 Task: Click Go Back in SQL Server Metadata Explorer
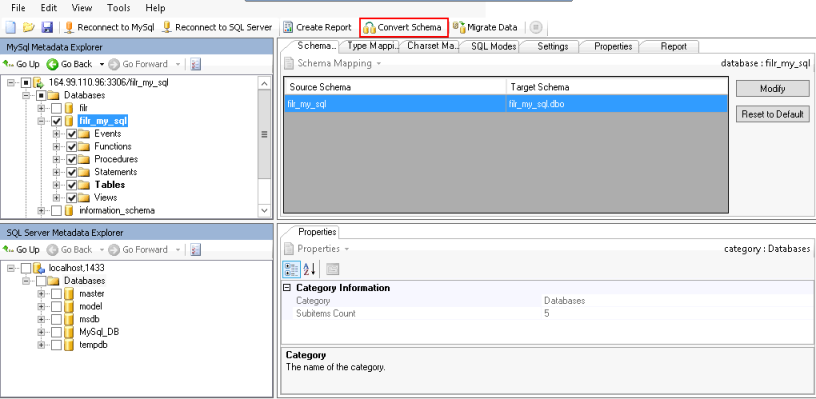[69, 250]
